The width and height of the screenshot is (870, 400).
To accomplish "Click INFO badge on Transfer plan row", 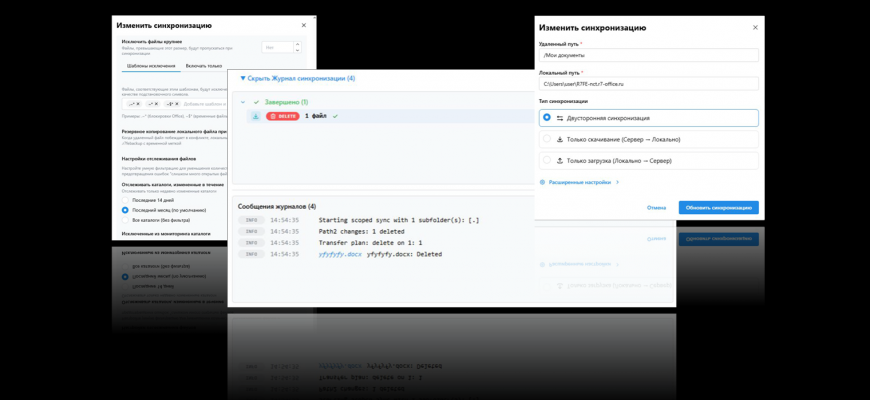I will pyautogui.click(x=251, y=243).
